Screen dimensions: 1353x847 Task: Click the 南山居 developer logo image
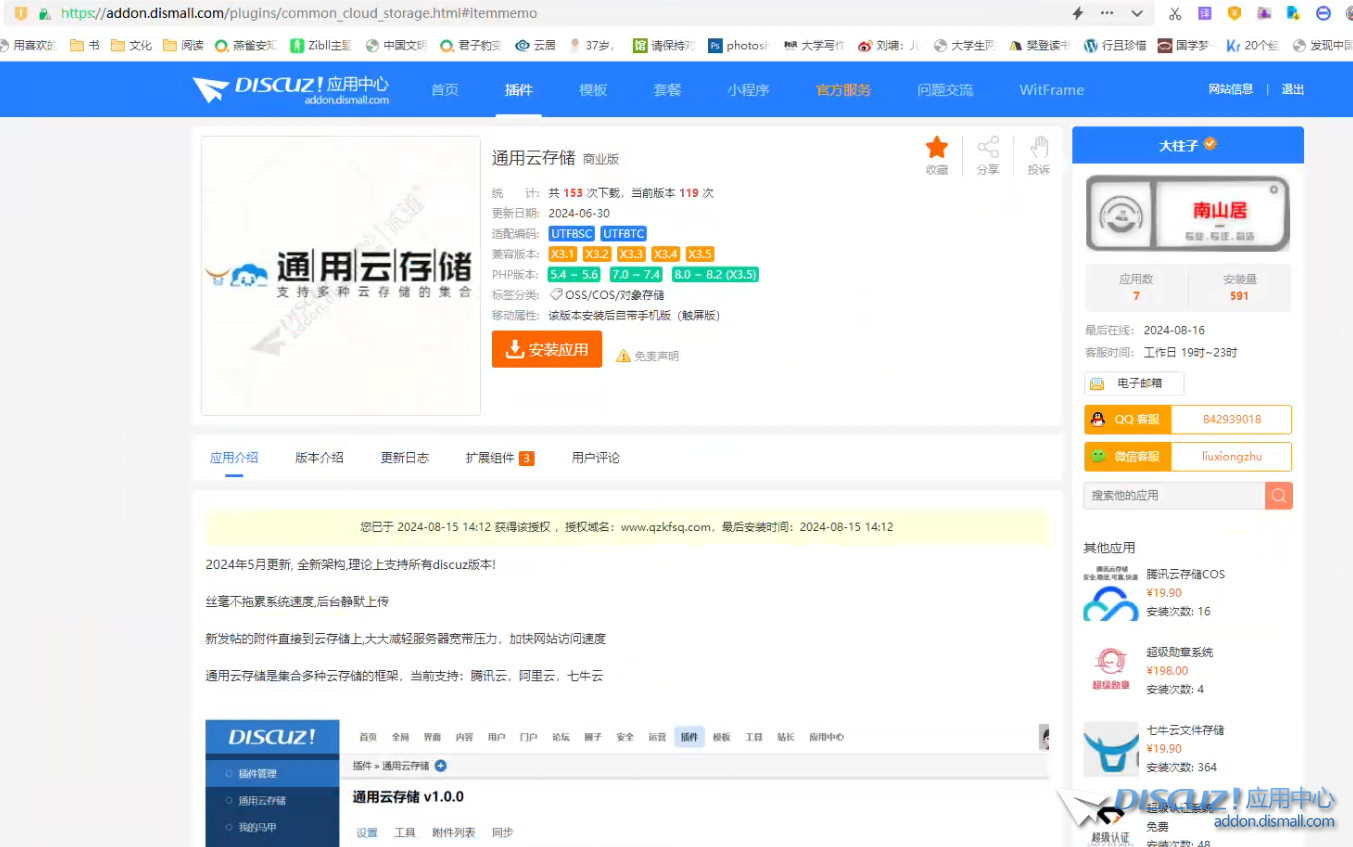coord(1188,213)
